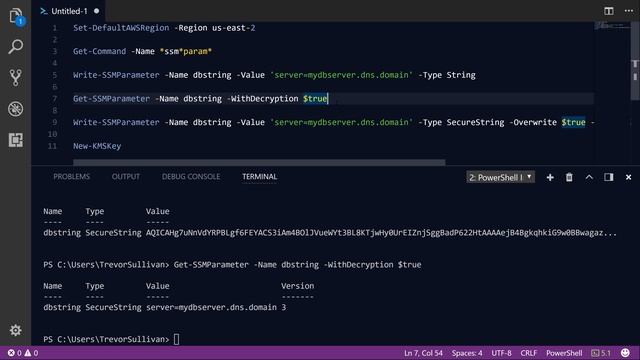The image size is (640, 360).
Task: Click line number 1 in gutter
Action: pos(55,28)
